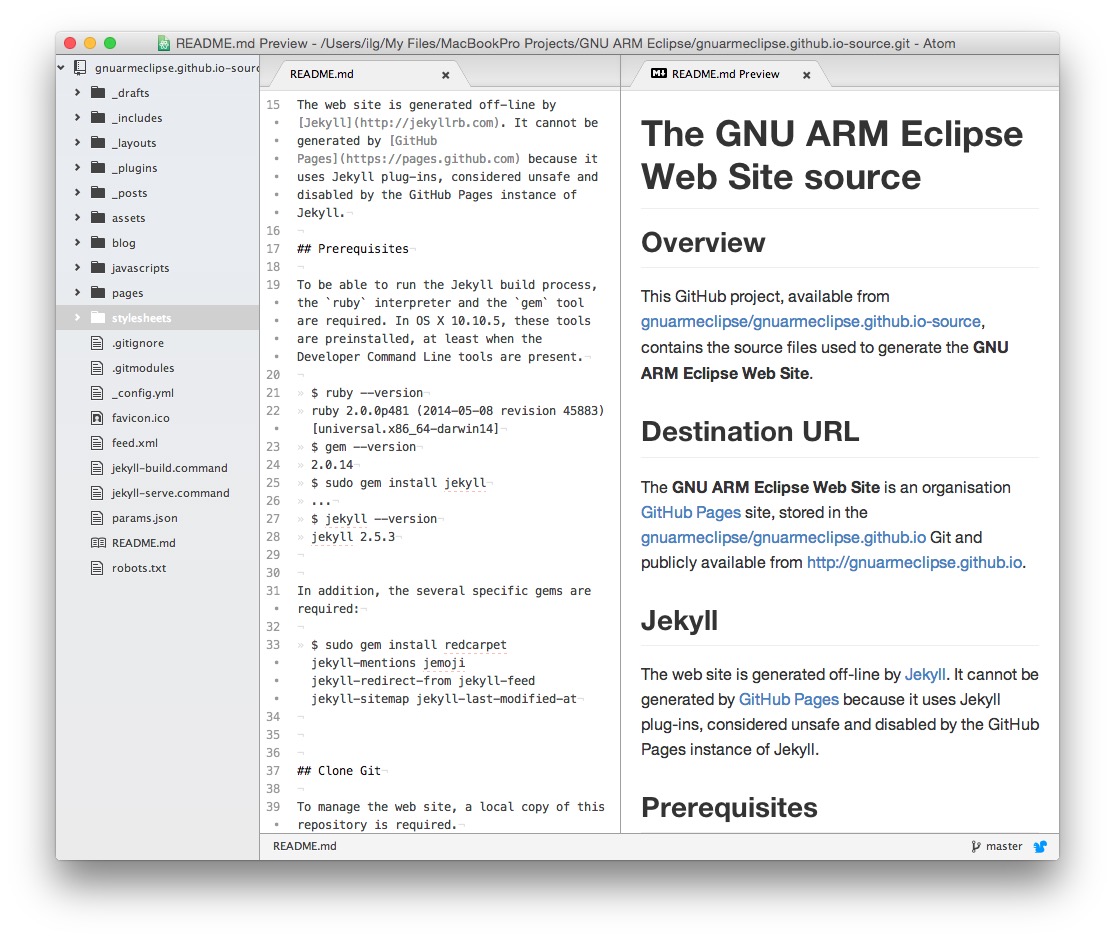1115x940 pixels.
Task: Expand the pages folder chevron
Action: pos(78,292)
